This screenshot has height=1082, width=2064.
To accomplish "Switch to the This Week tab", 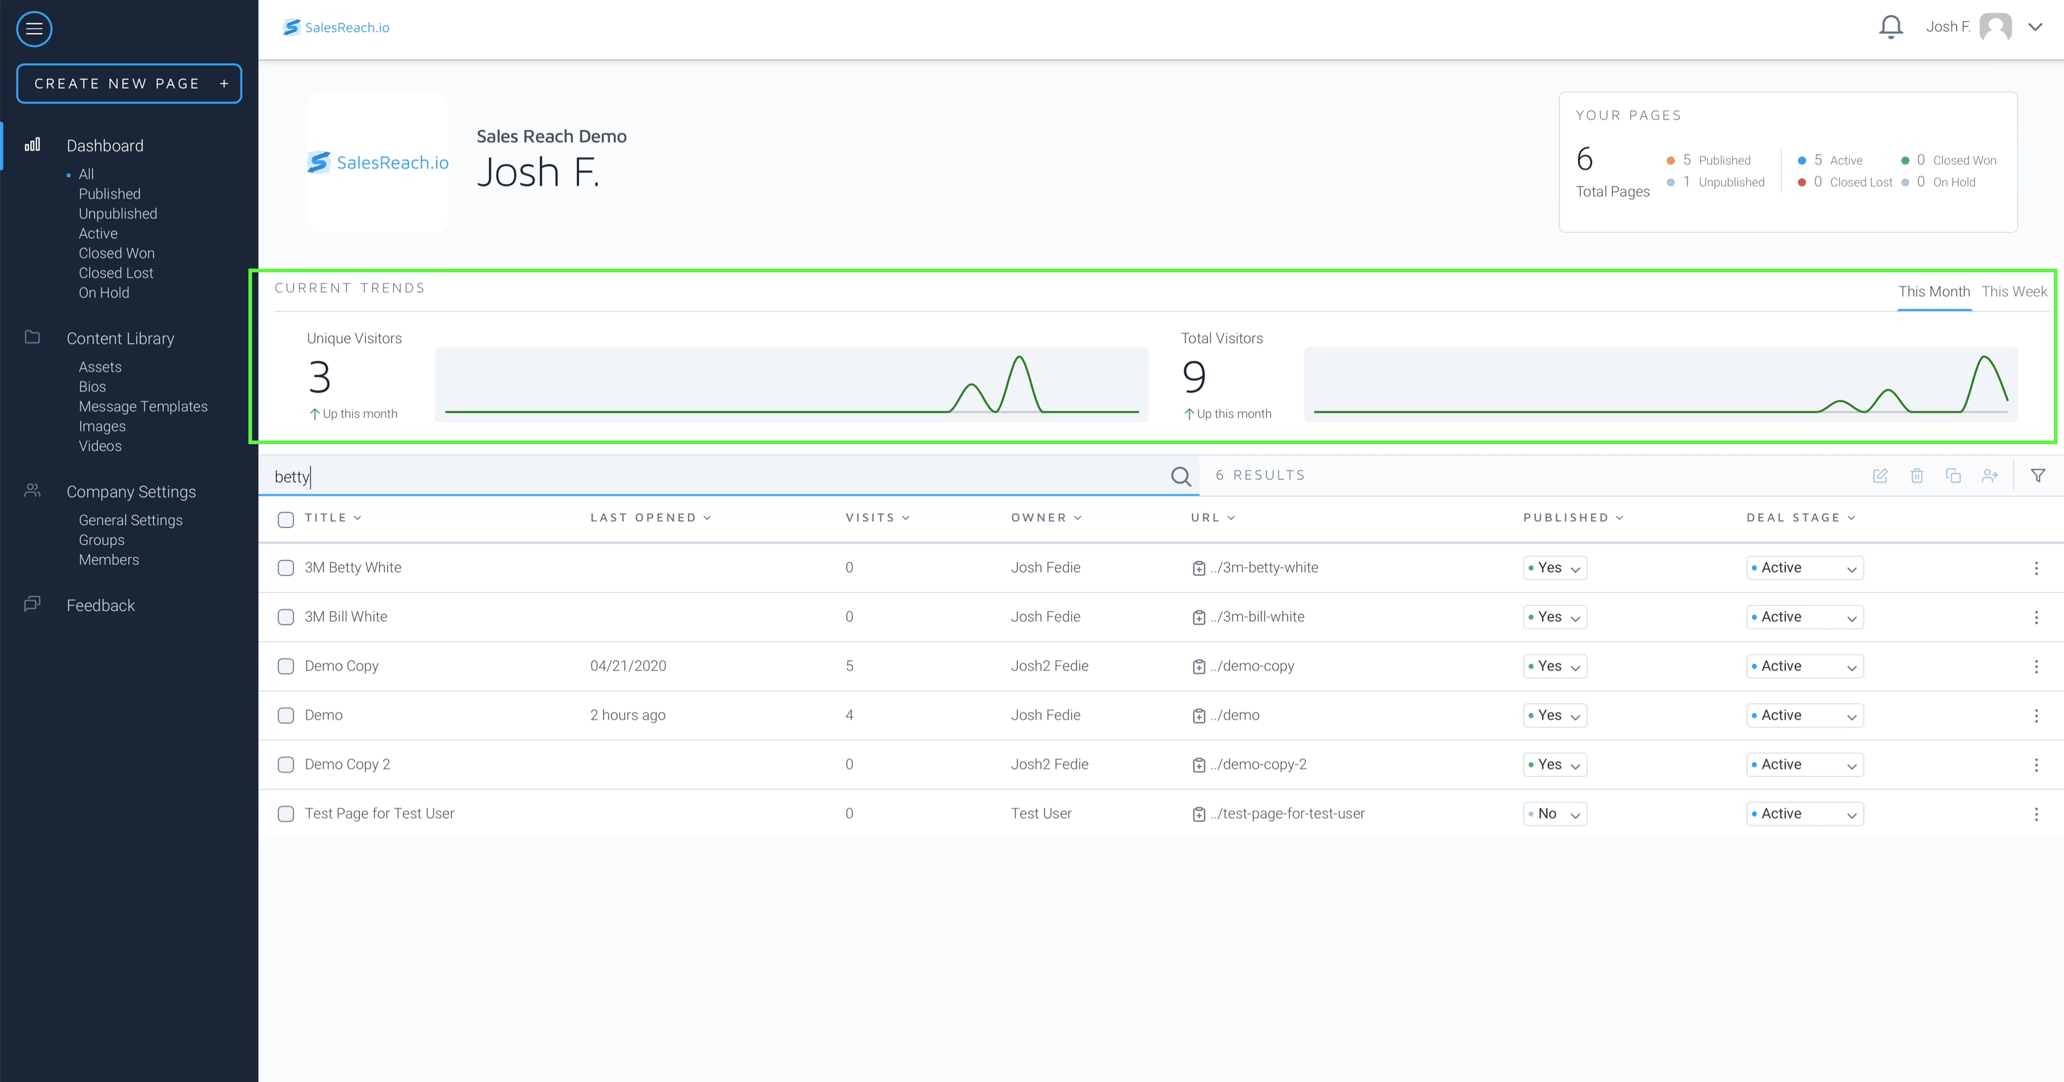I will click(2013, 292).
